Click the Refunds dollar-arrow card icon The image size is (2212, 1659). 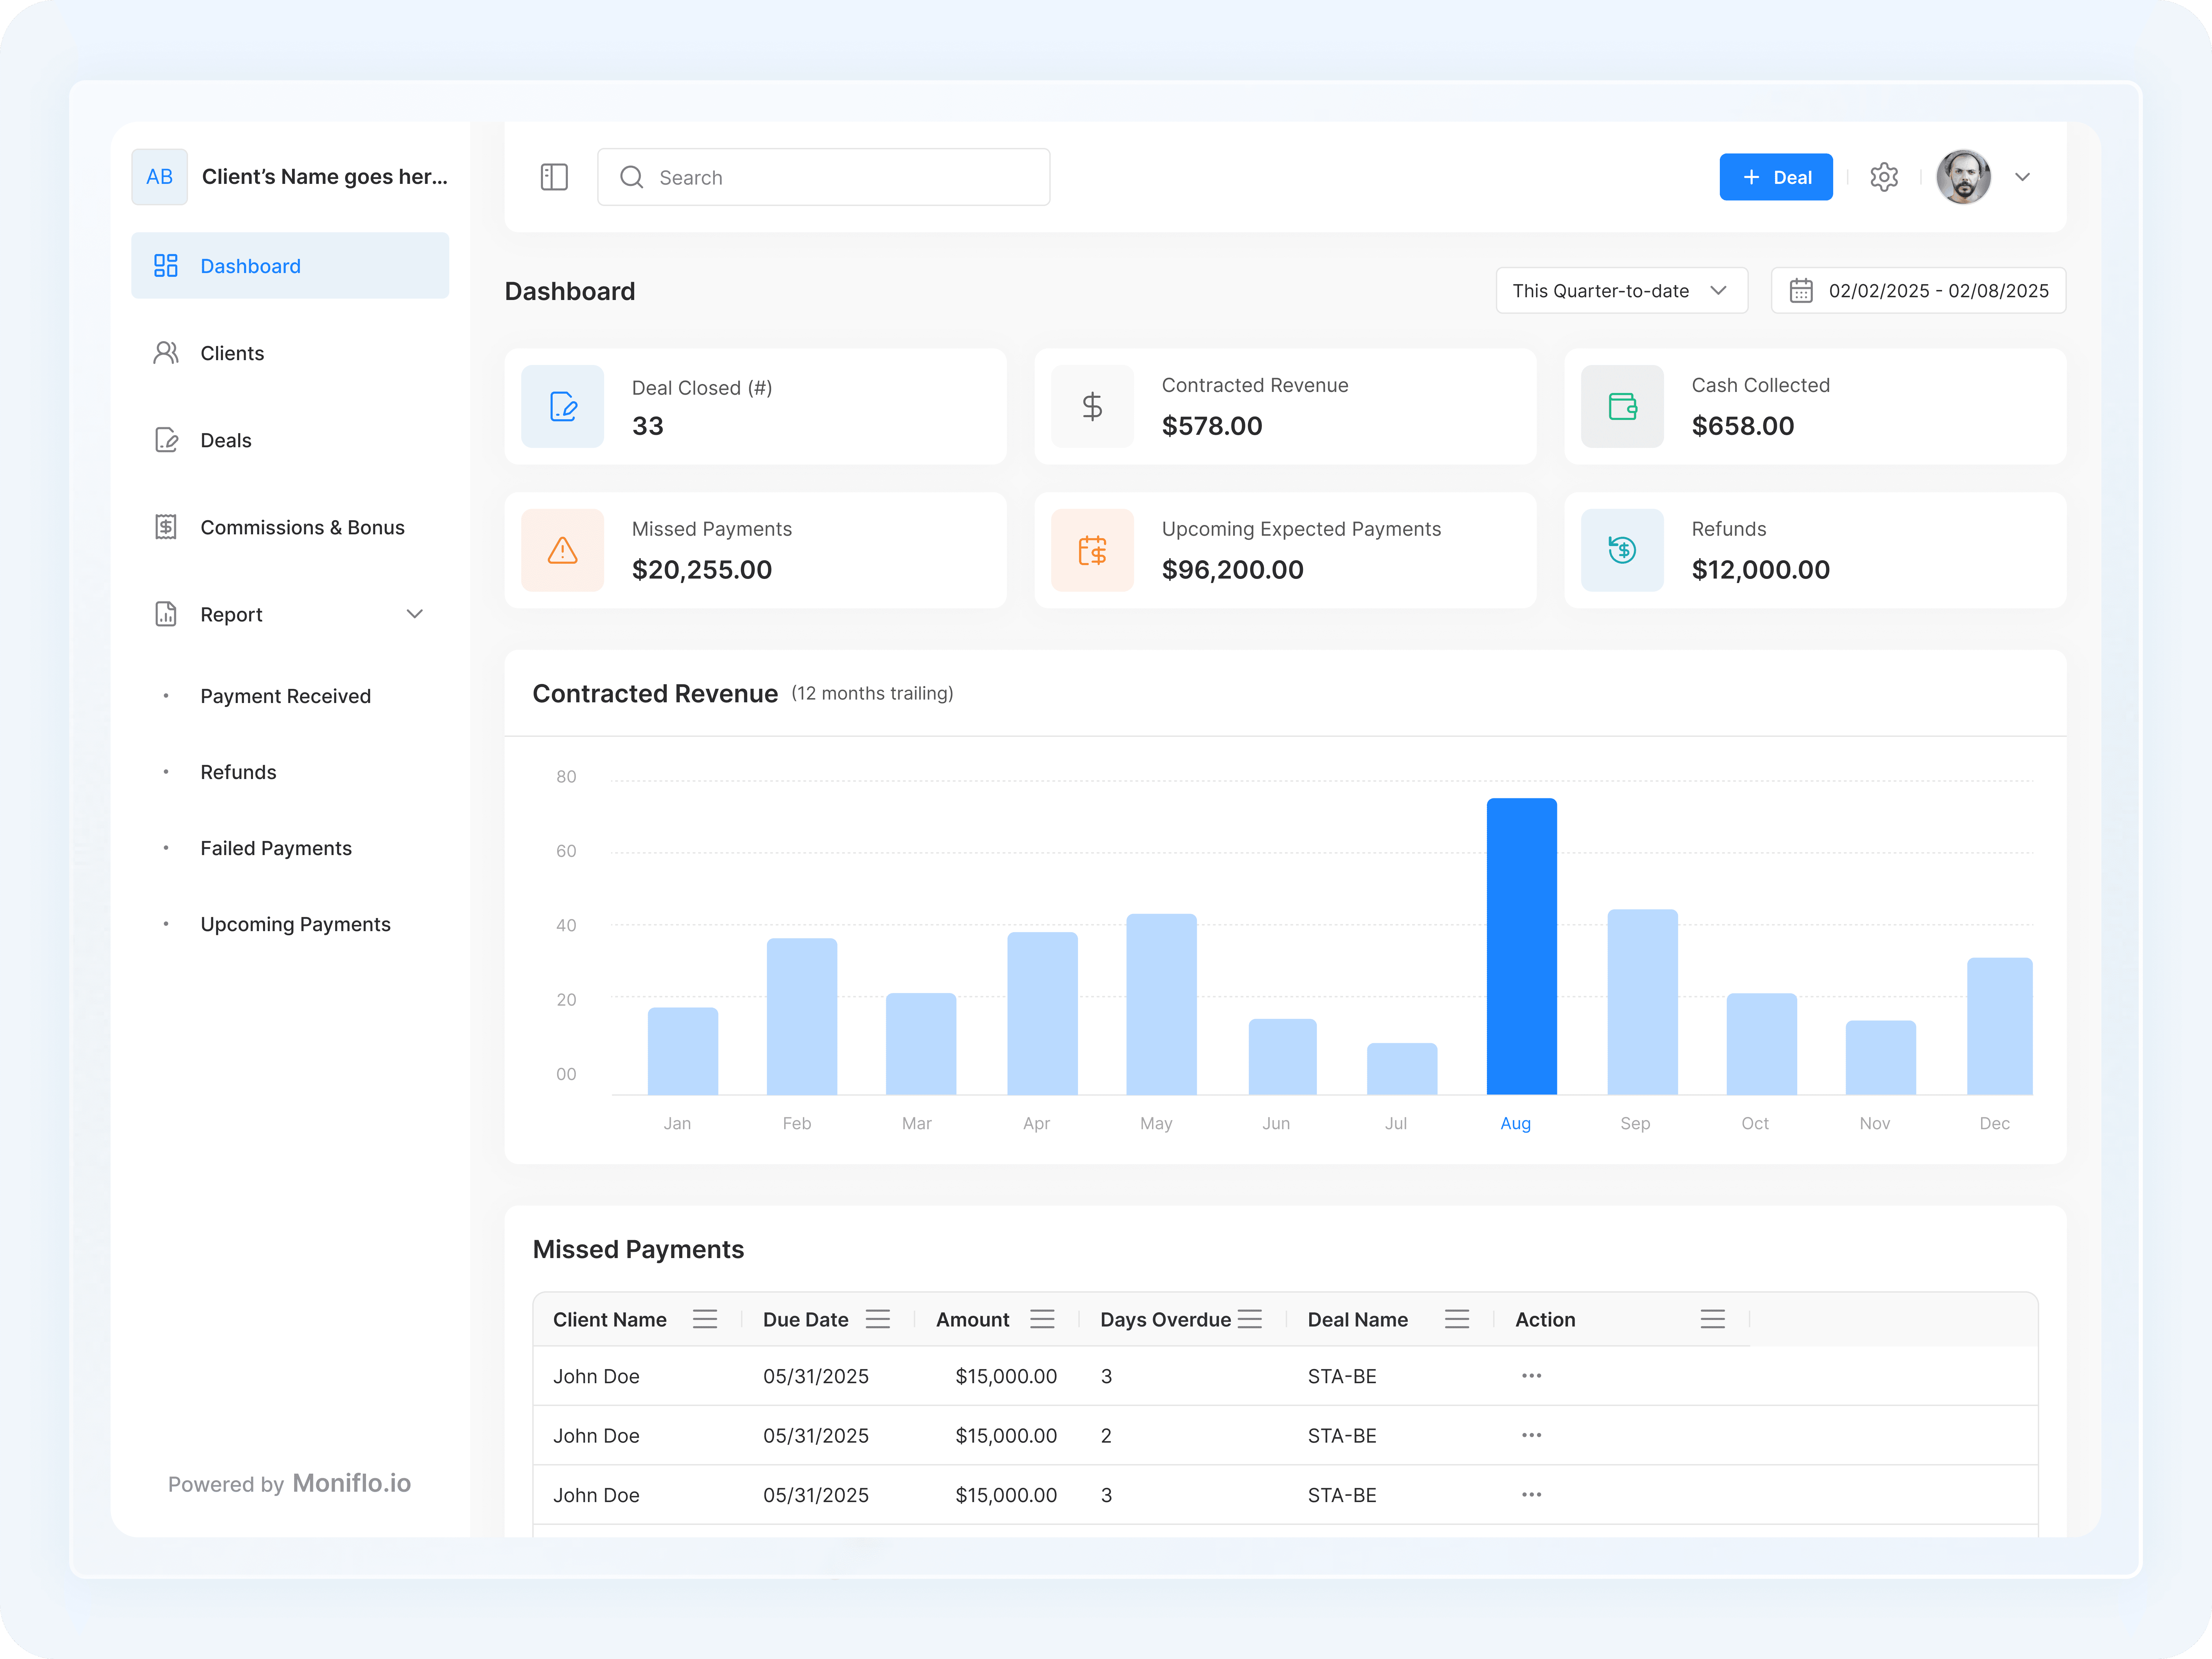coord(1622,550)
